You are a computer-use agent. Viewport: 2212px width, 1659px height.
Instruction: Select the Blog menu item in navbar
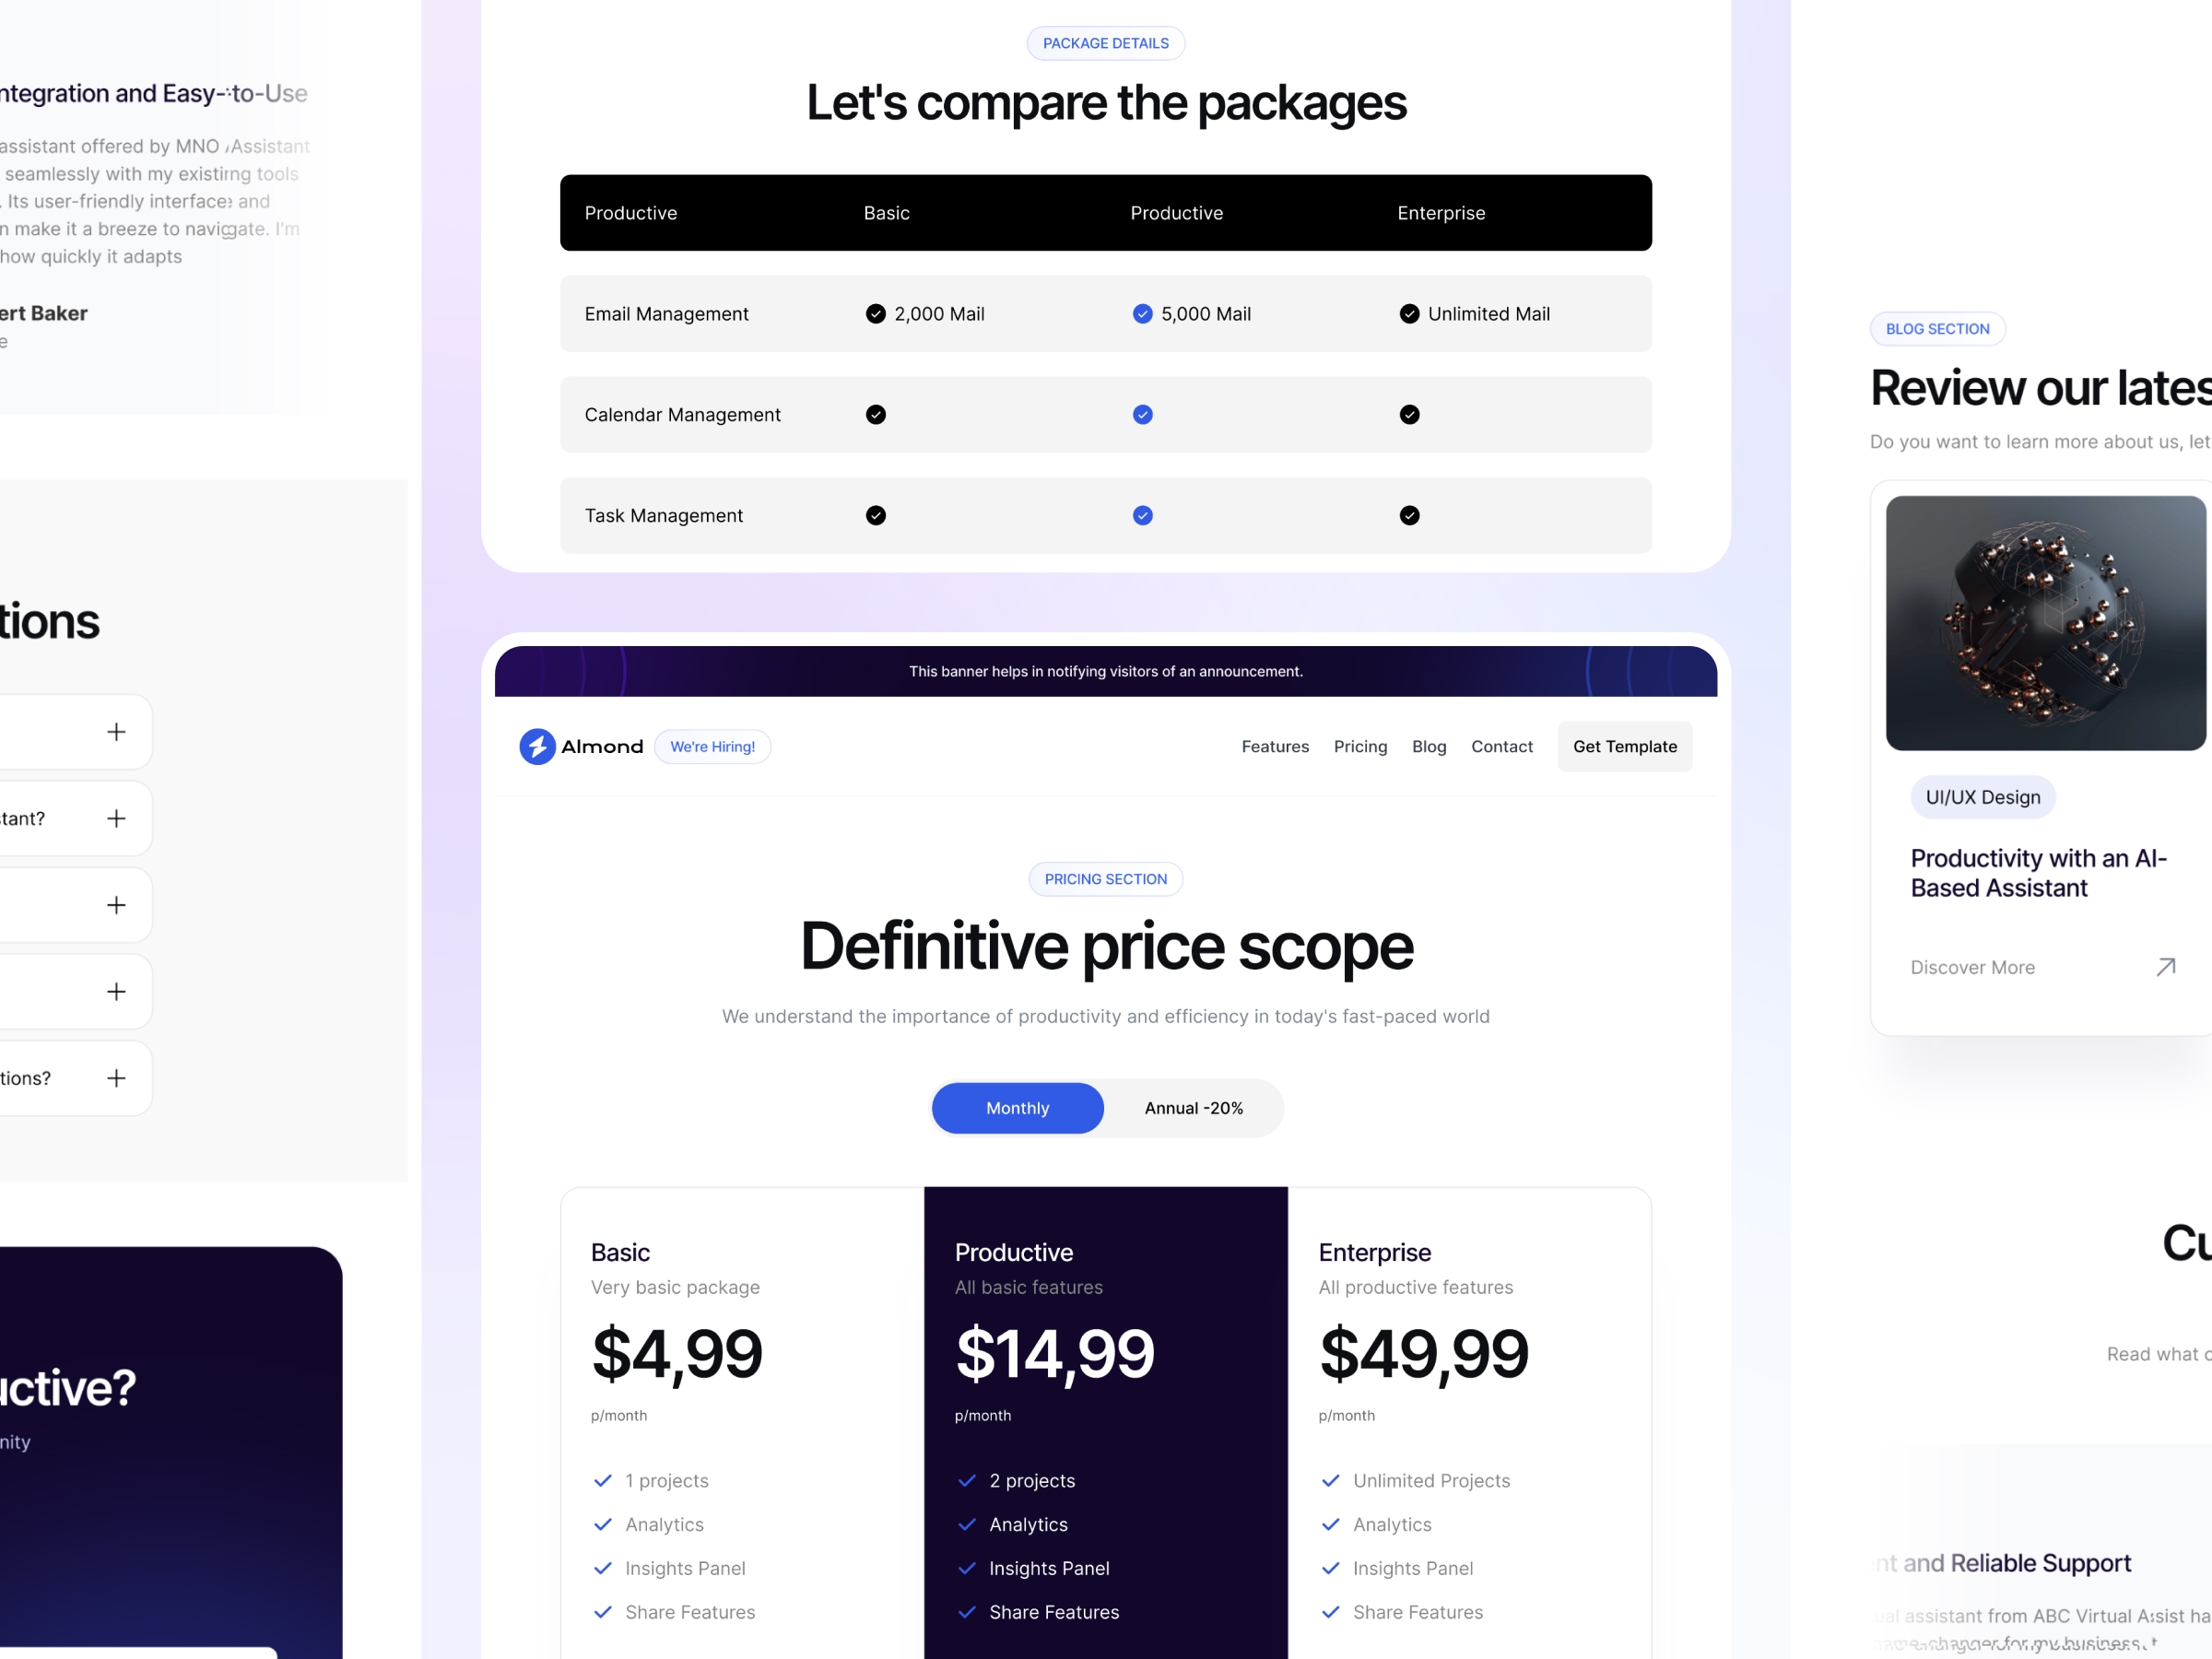coord(1429,746)
